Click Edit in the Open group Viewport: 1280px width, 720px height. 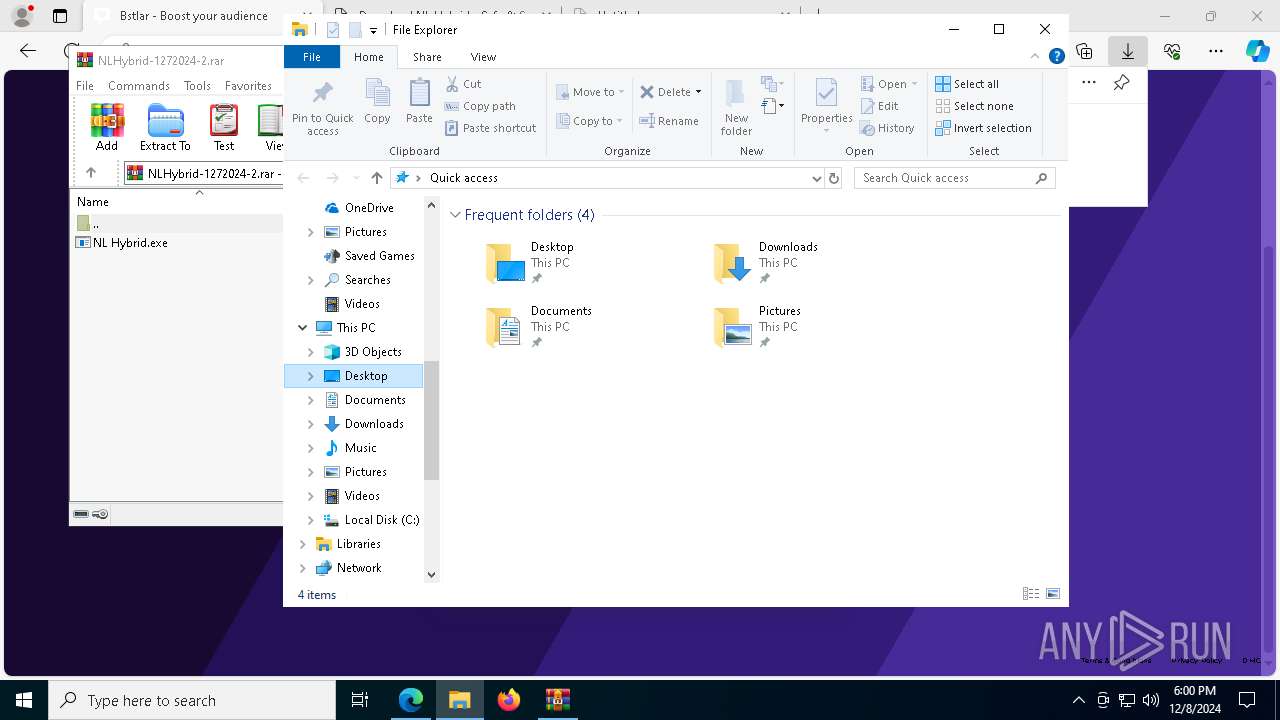point(879,106)
